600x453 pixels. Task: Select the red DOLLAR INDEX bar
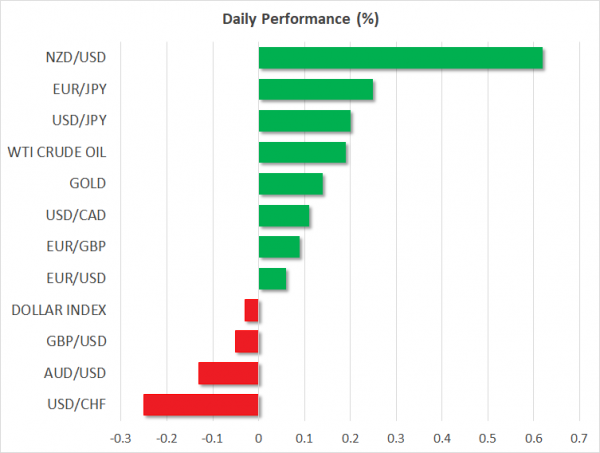[x=251, y=310]
